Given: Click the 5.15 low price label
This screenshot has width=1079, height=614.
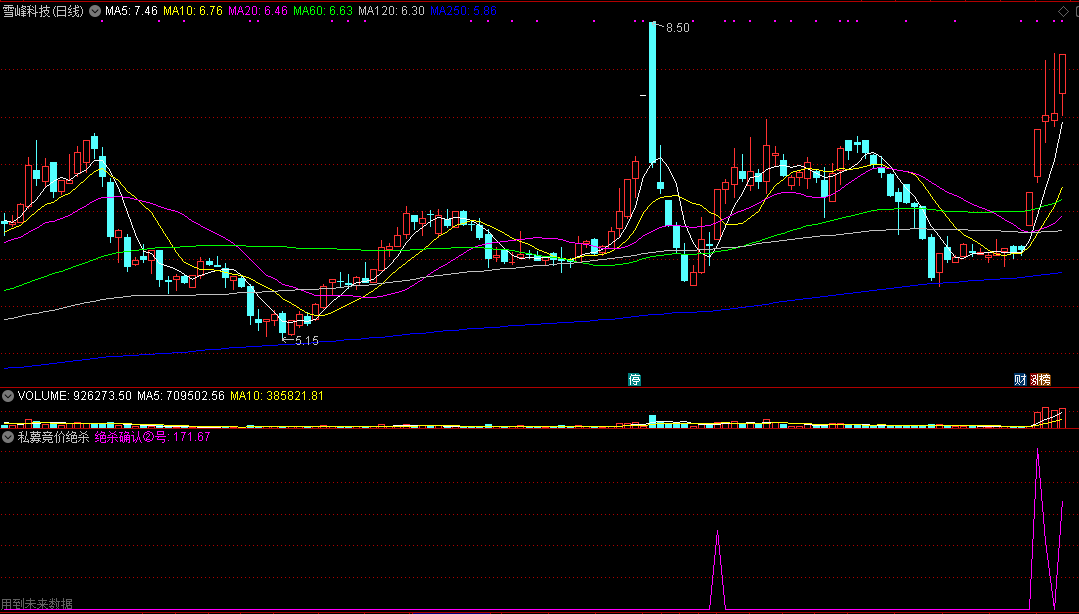Looking at the screenshot, I should point(307,341).
